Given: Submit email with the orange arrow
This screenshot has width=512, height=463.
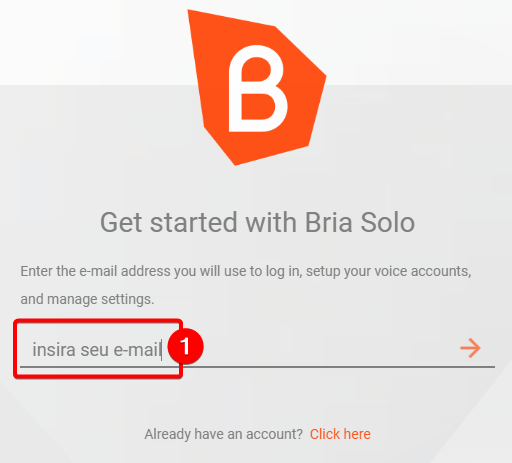Looking at the screenshot, I should (470, 348).
